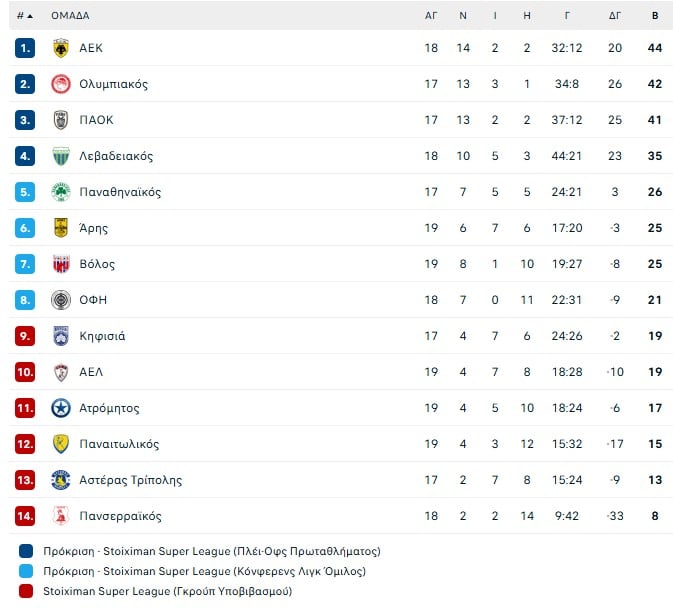Click the Πανσερραϊκός club crest
Screen dimensions: 673x608
click(61, 516)
